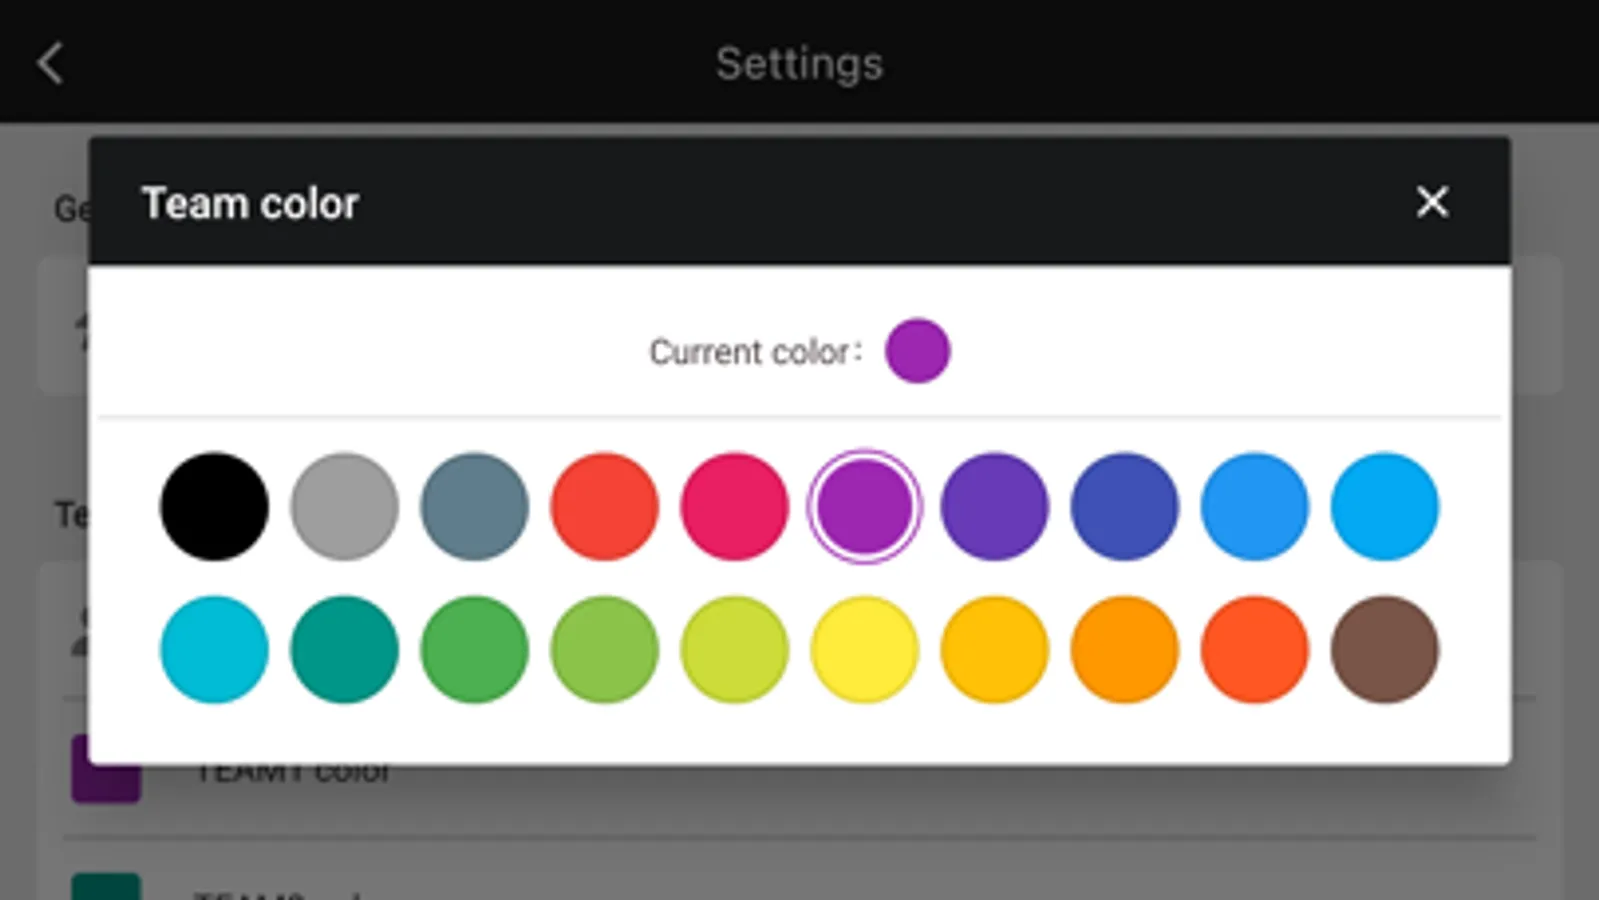The height and width of the screenshot is (900, 1599).
Task: Close the Team color dialog
Action: (x=1432, y=201)
